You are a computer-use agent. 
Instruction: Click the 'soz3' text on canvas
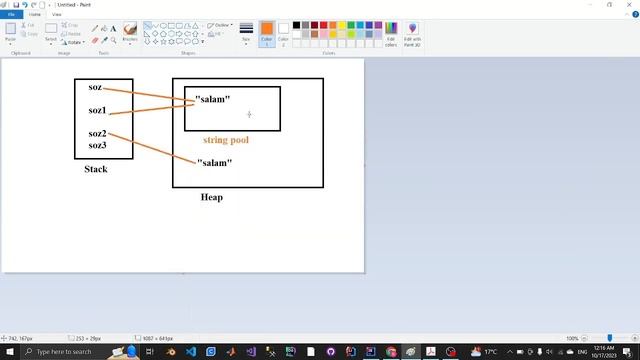click(98, 145)
